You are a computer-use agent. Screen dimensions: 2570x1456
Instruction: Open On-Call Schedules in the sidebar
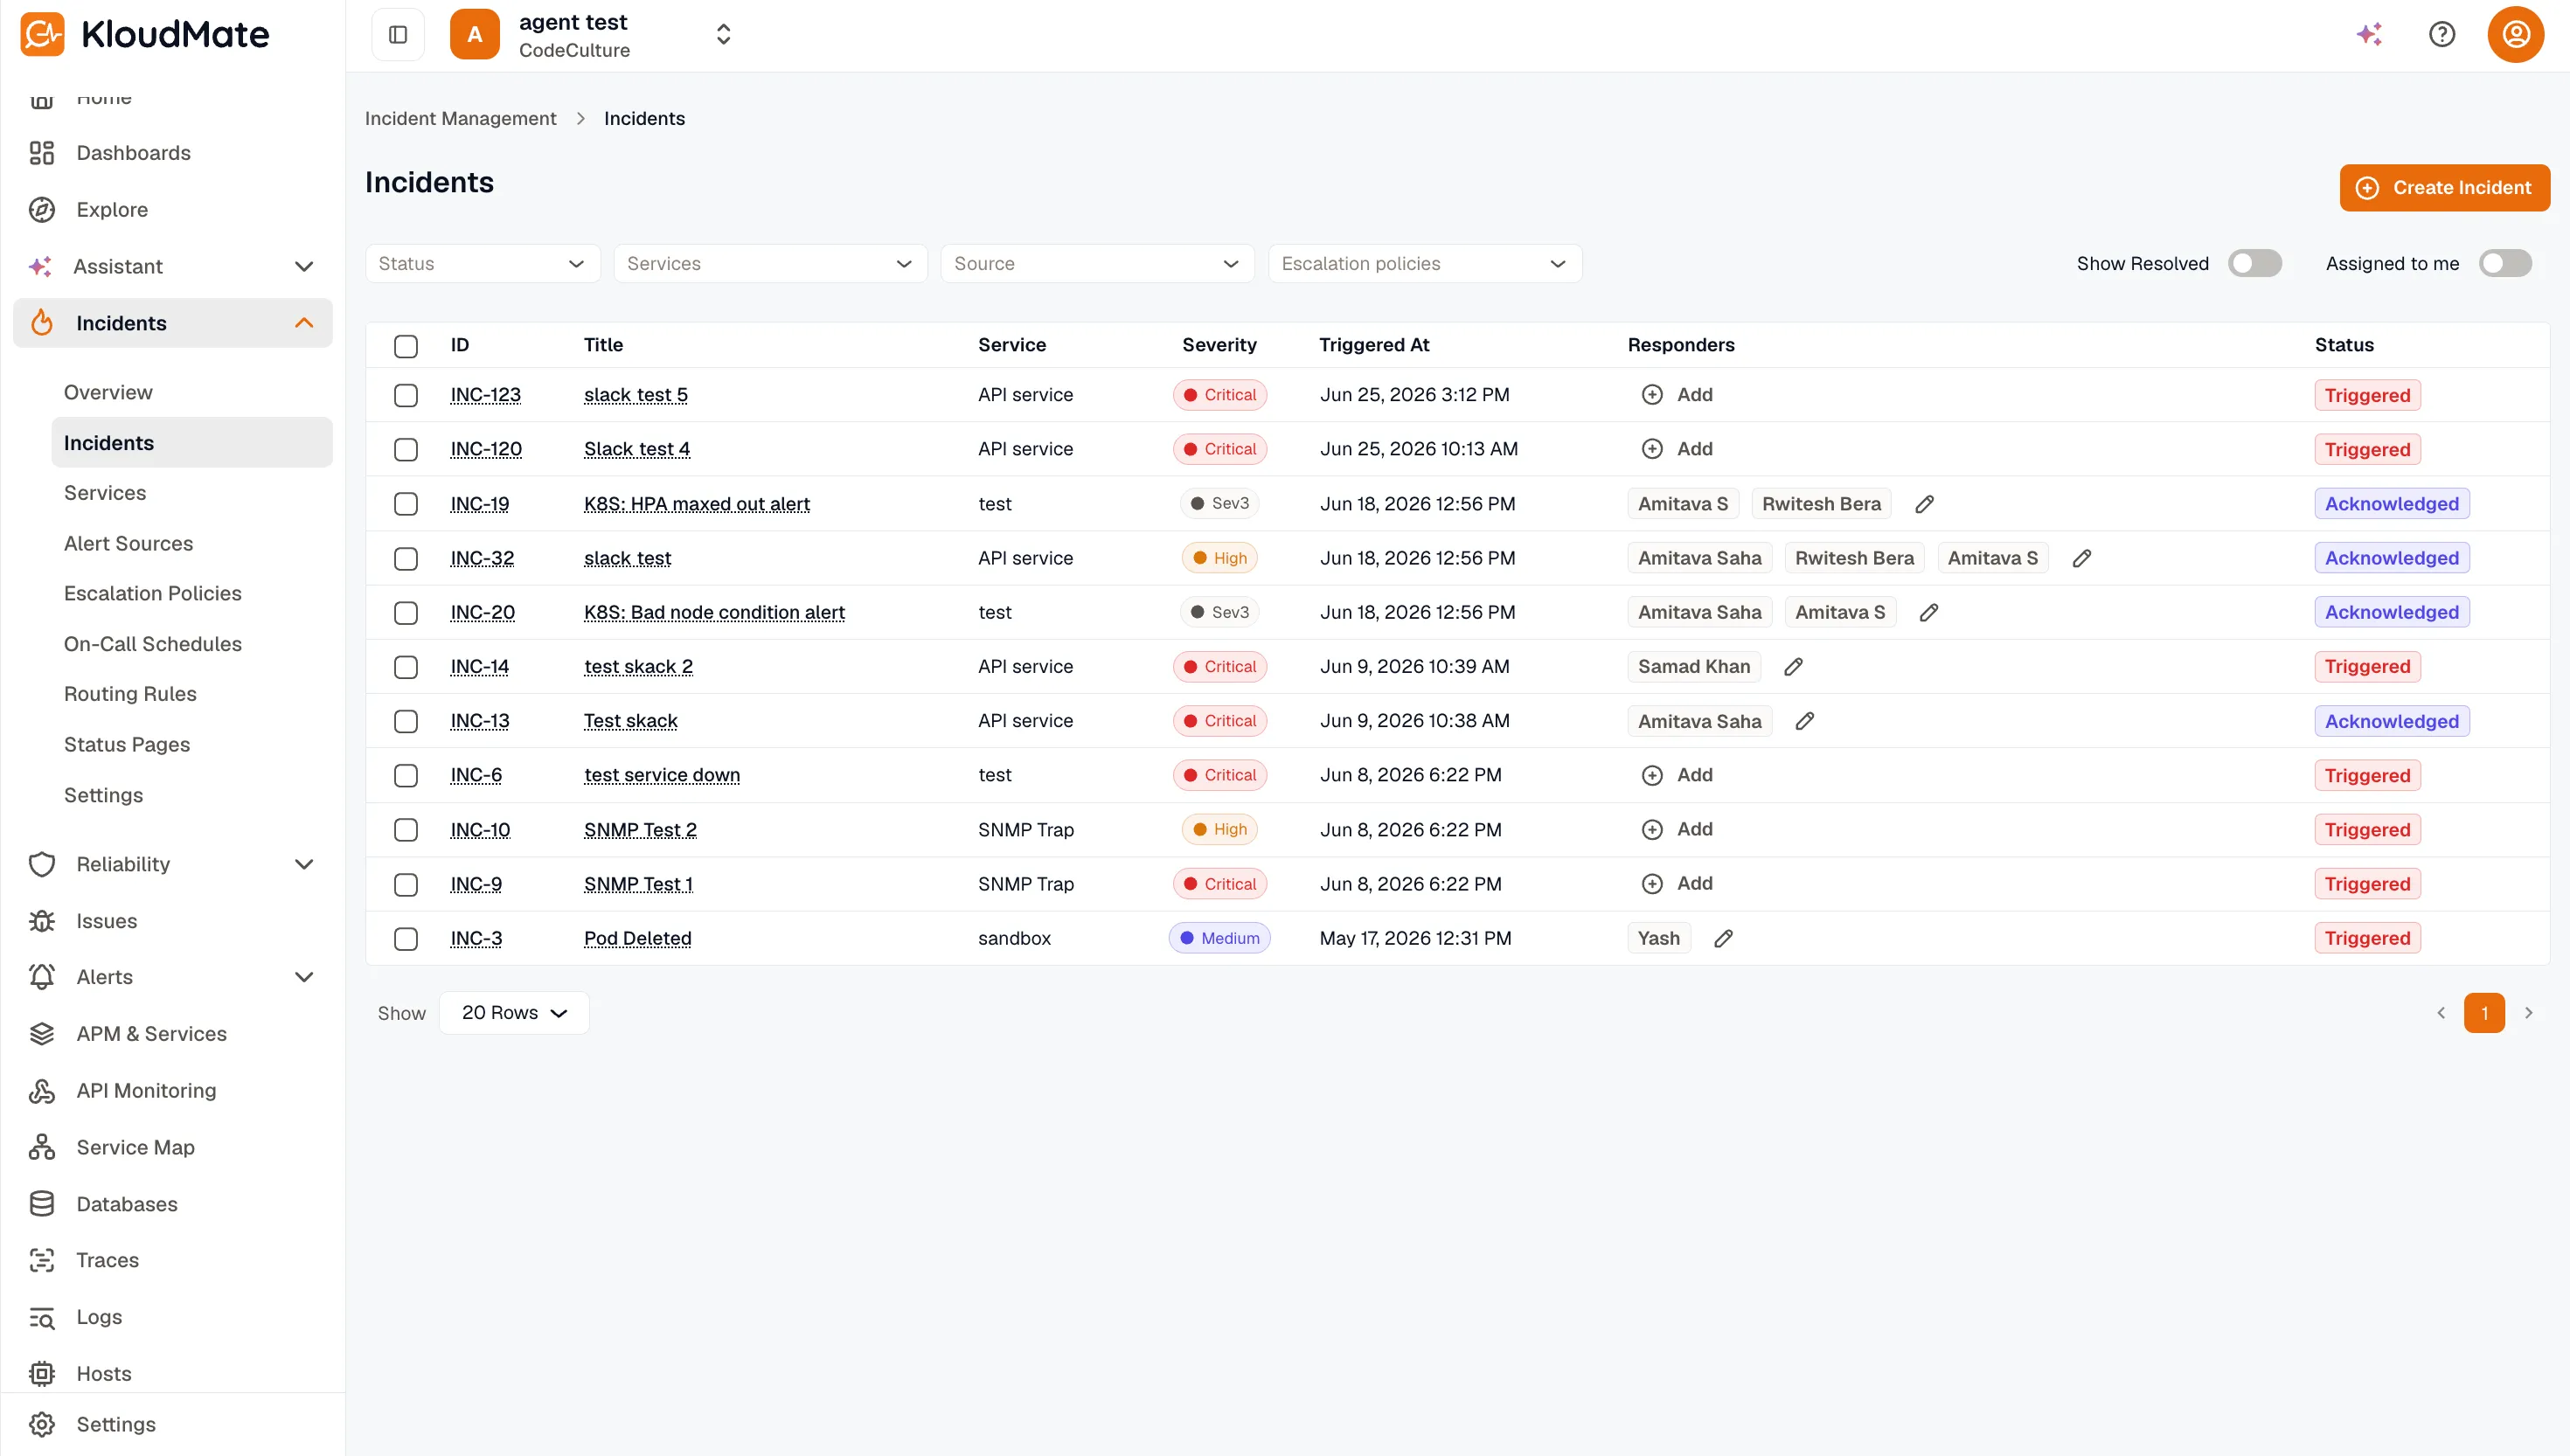click(153, 644)
